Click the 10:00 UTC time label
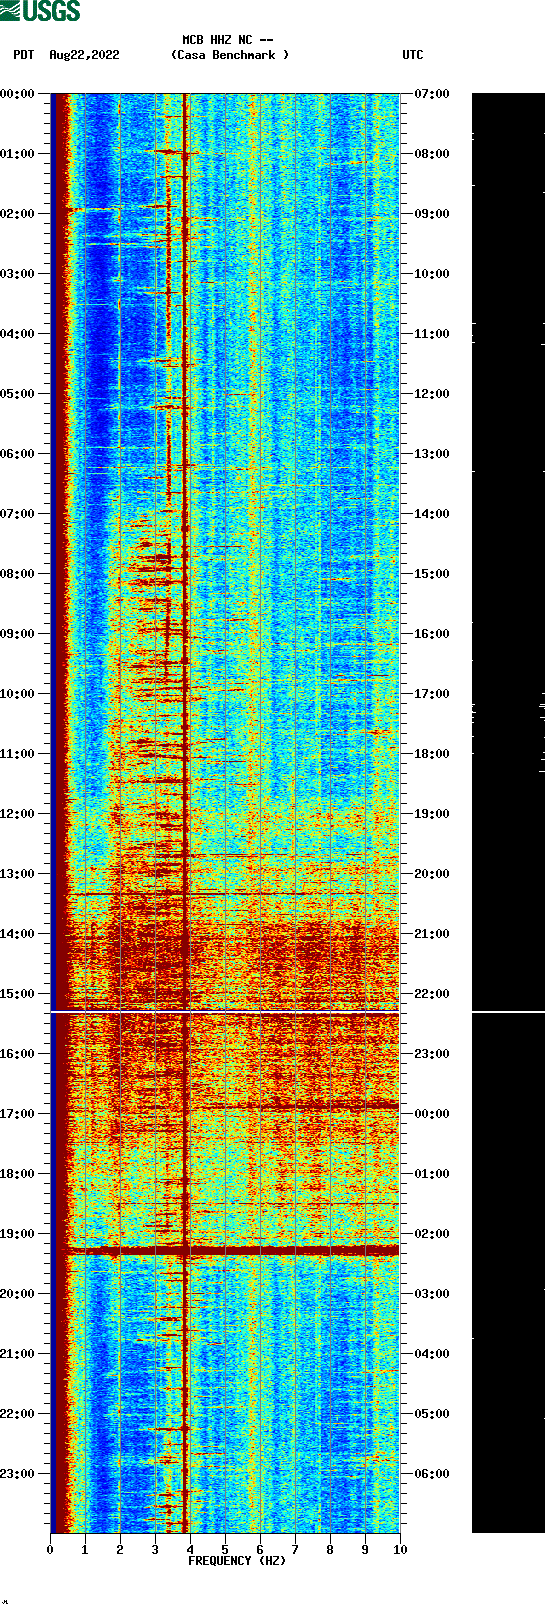552x1613 pixels. point(432,274)
